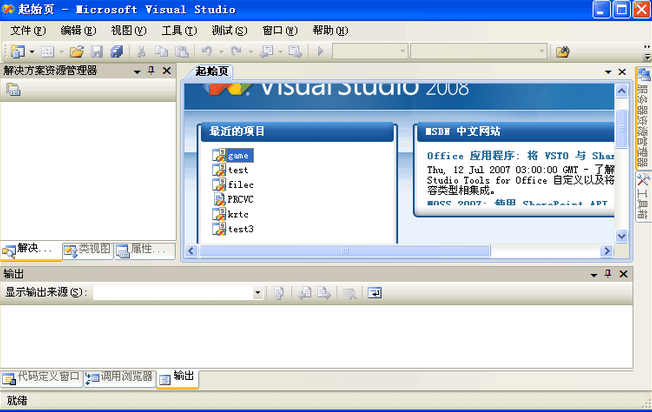Open Solution Explorer window position dropdown
This screenshot has width=652, height=412.
[x=137, y=72]
